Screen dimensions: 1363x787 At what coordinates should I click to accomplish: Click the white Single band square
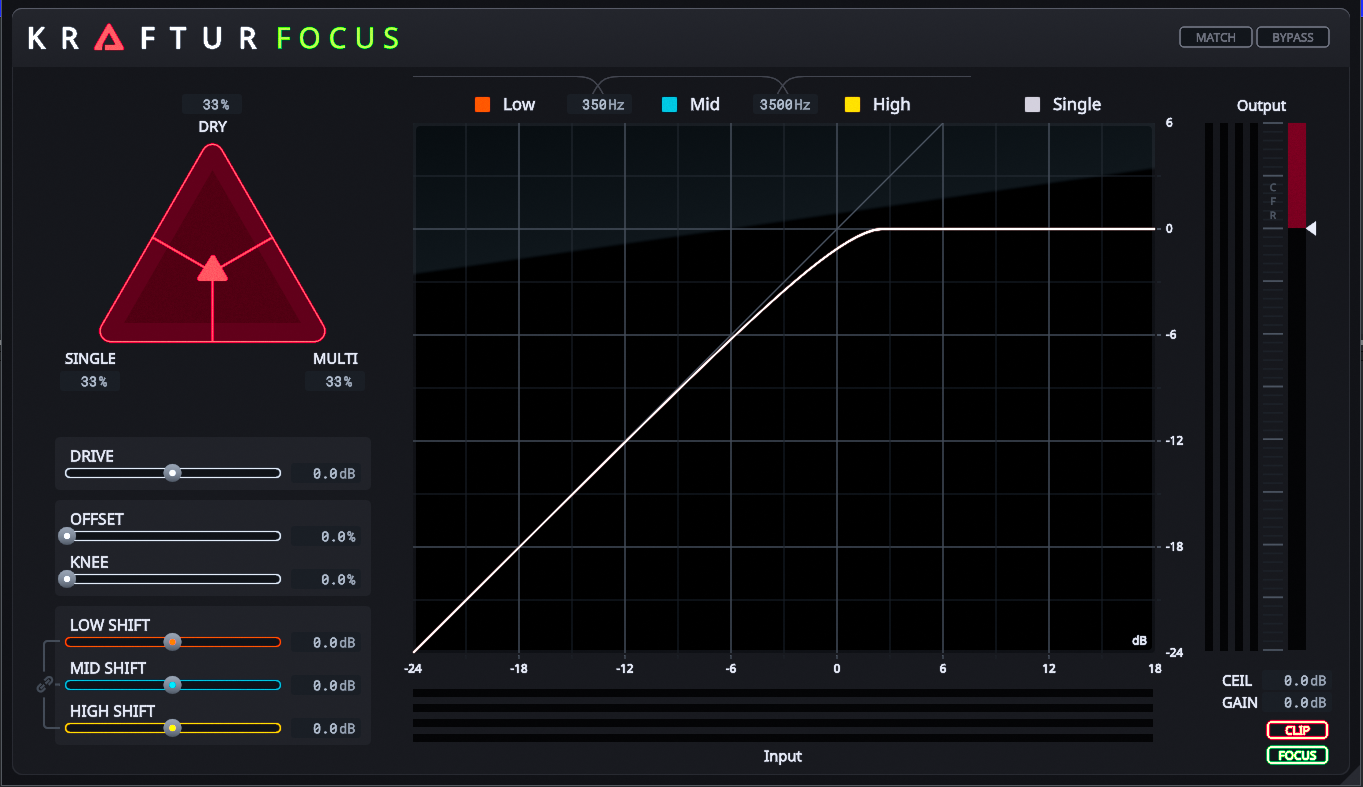pos(1033,105)
